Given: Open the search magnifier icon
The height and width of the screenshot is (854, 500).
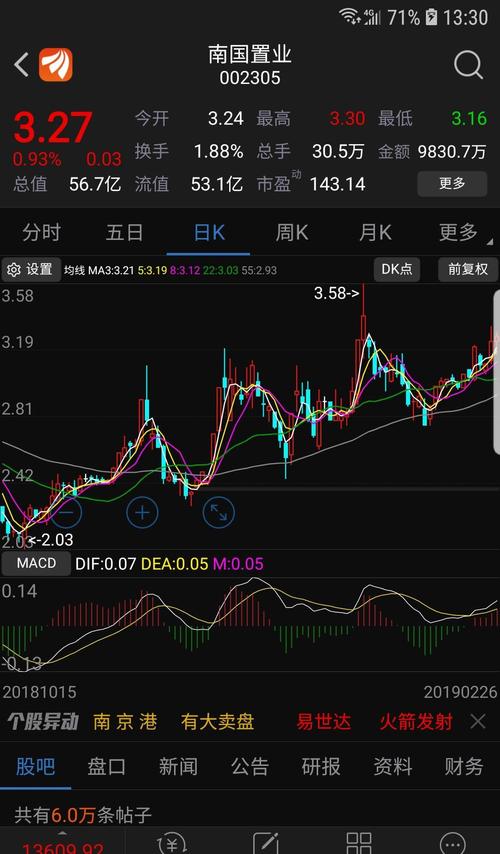Looking at the screenshot, I should point(468,66).
